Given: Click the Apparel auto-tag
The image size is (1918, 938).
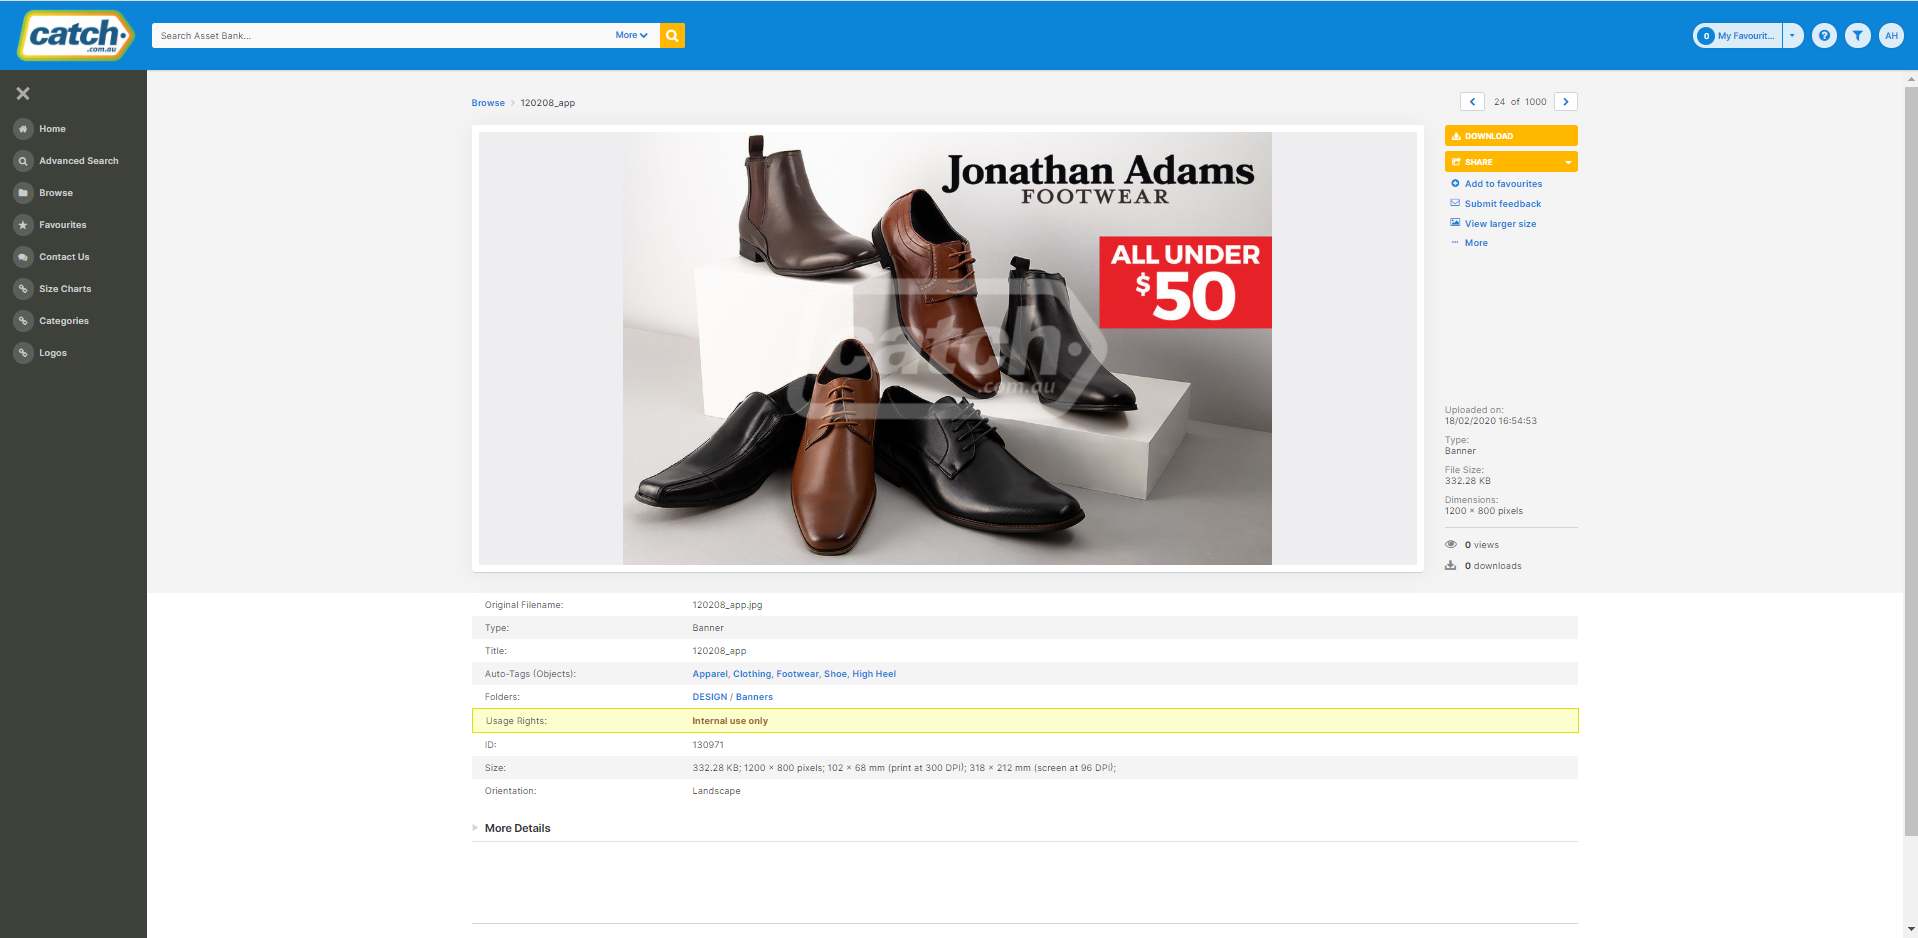Looking at the screenshot, I should coord(710,674).
